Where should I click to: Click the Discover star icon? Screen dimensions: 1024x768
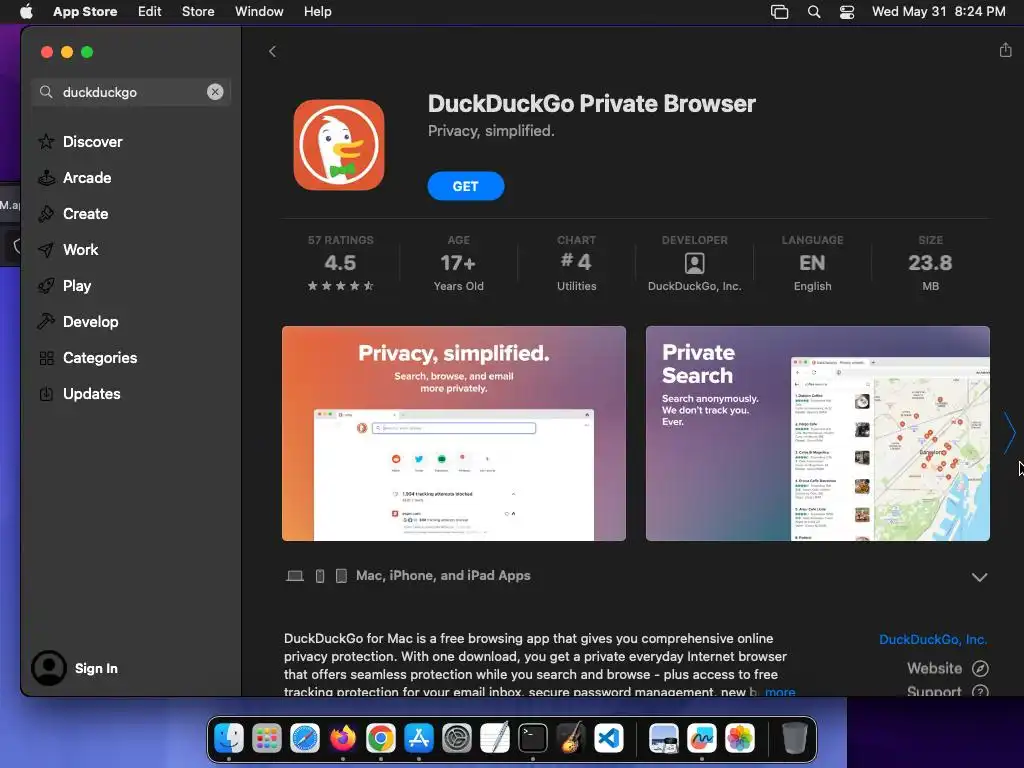click(x=46, y=142)
